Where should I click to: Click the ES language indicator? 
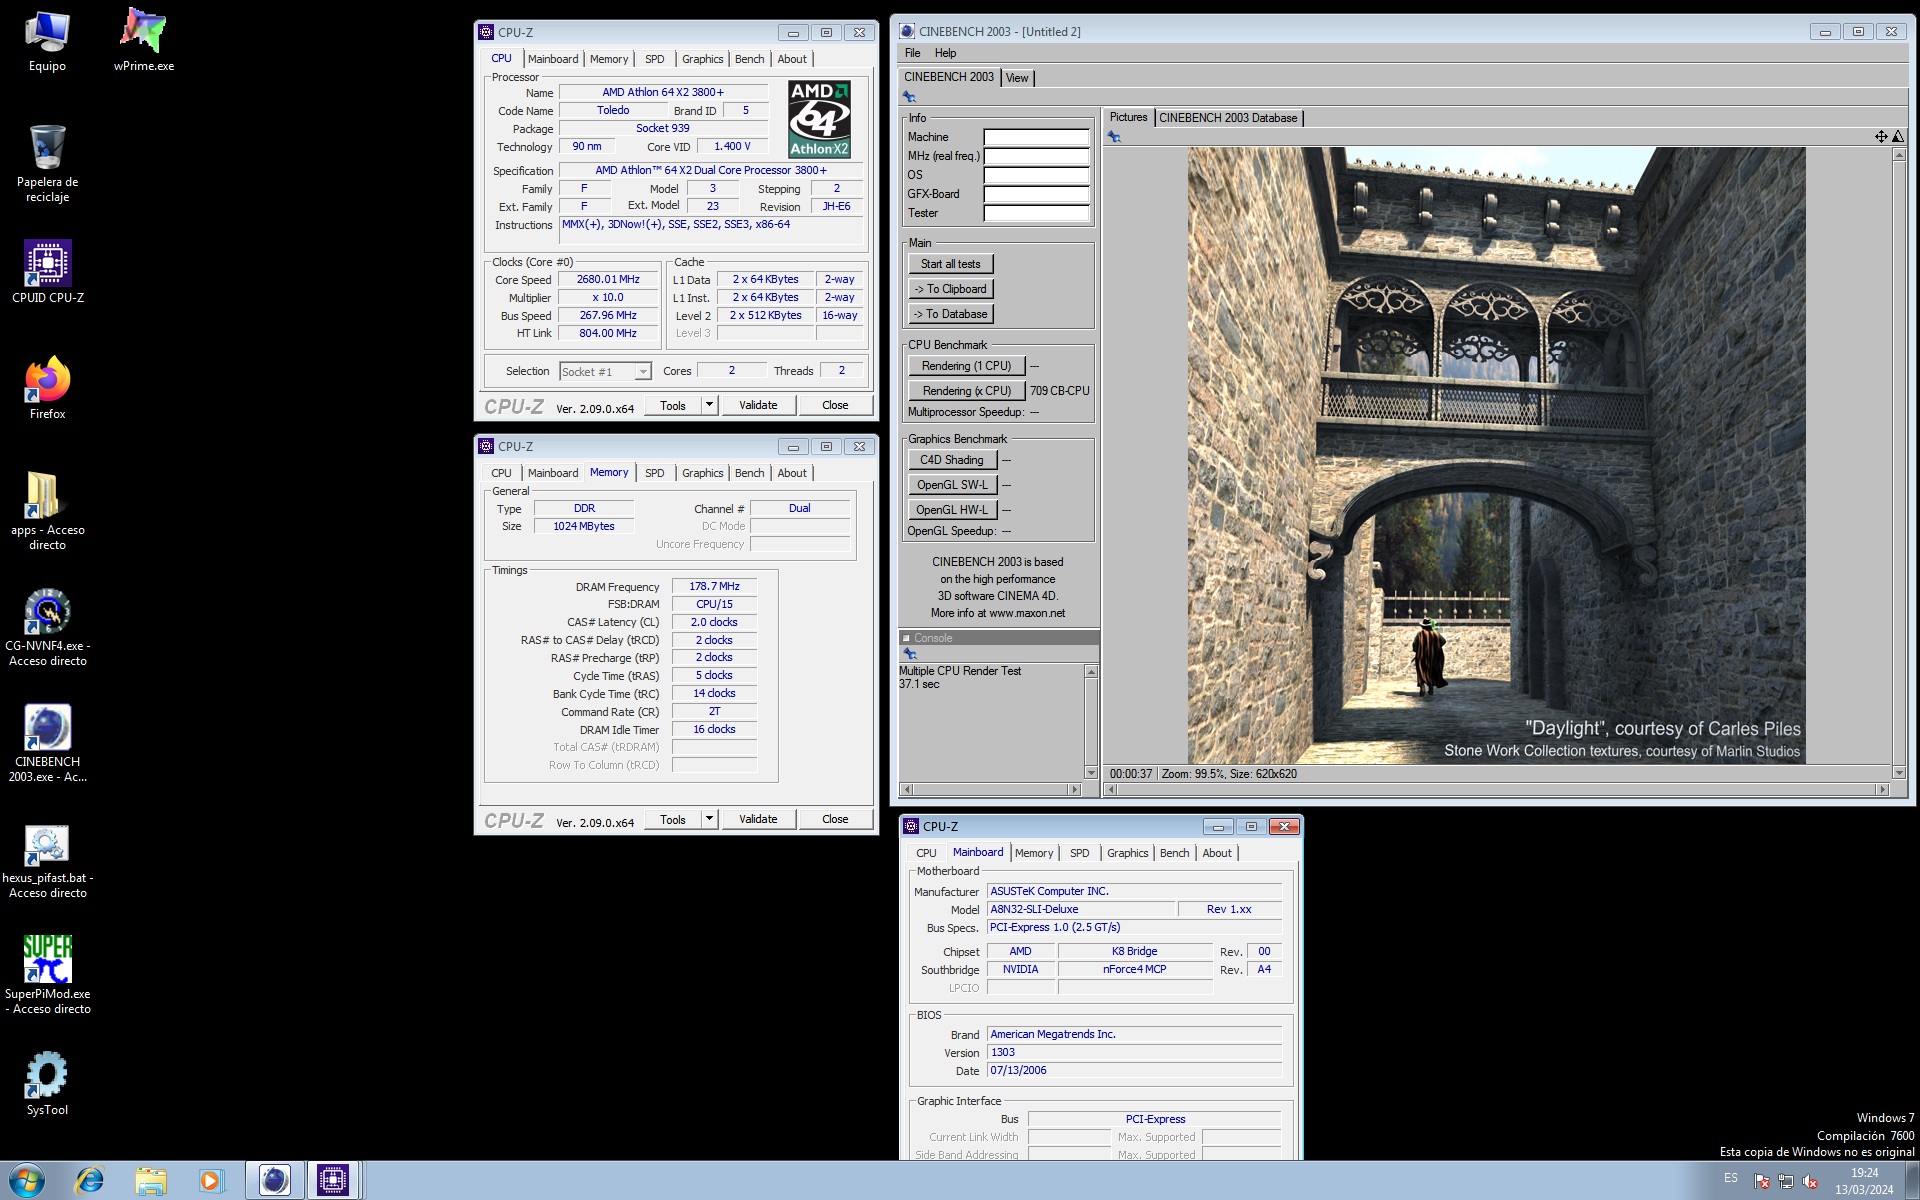(1730, 1179)
